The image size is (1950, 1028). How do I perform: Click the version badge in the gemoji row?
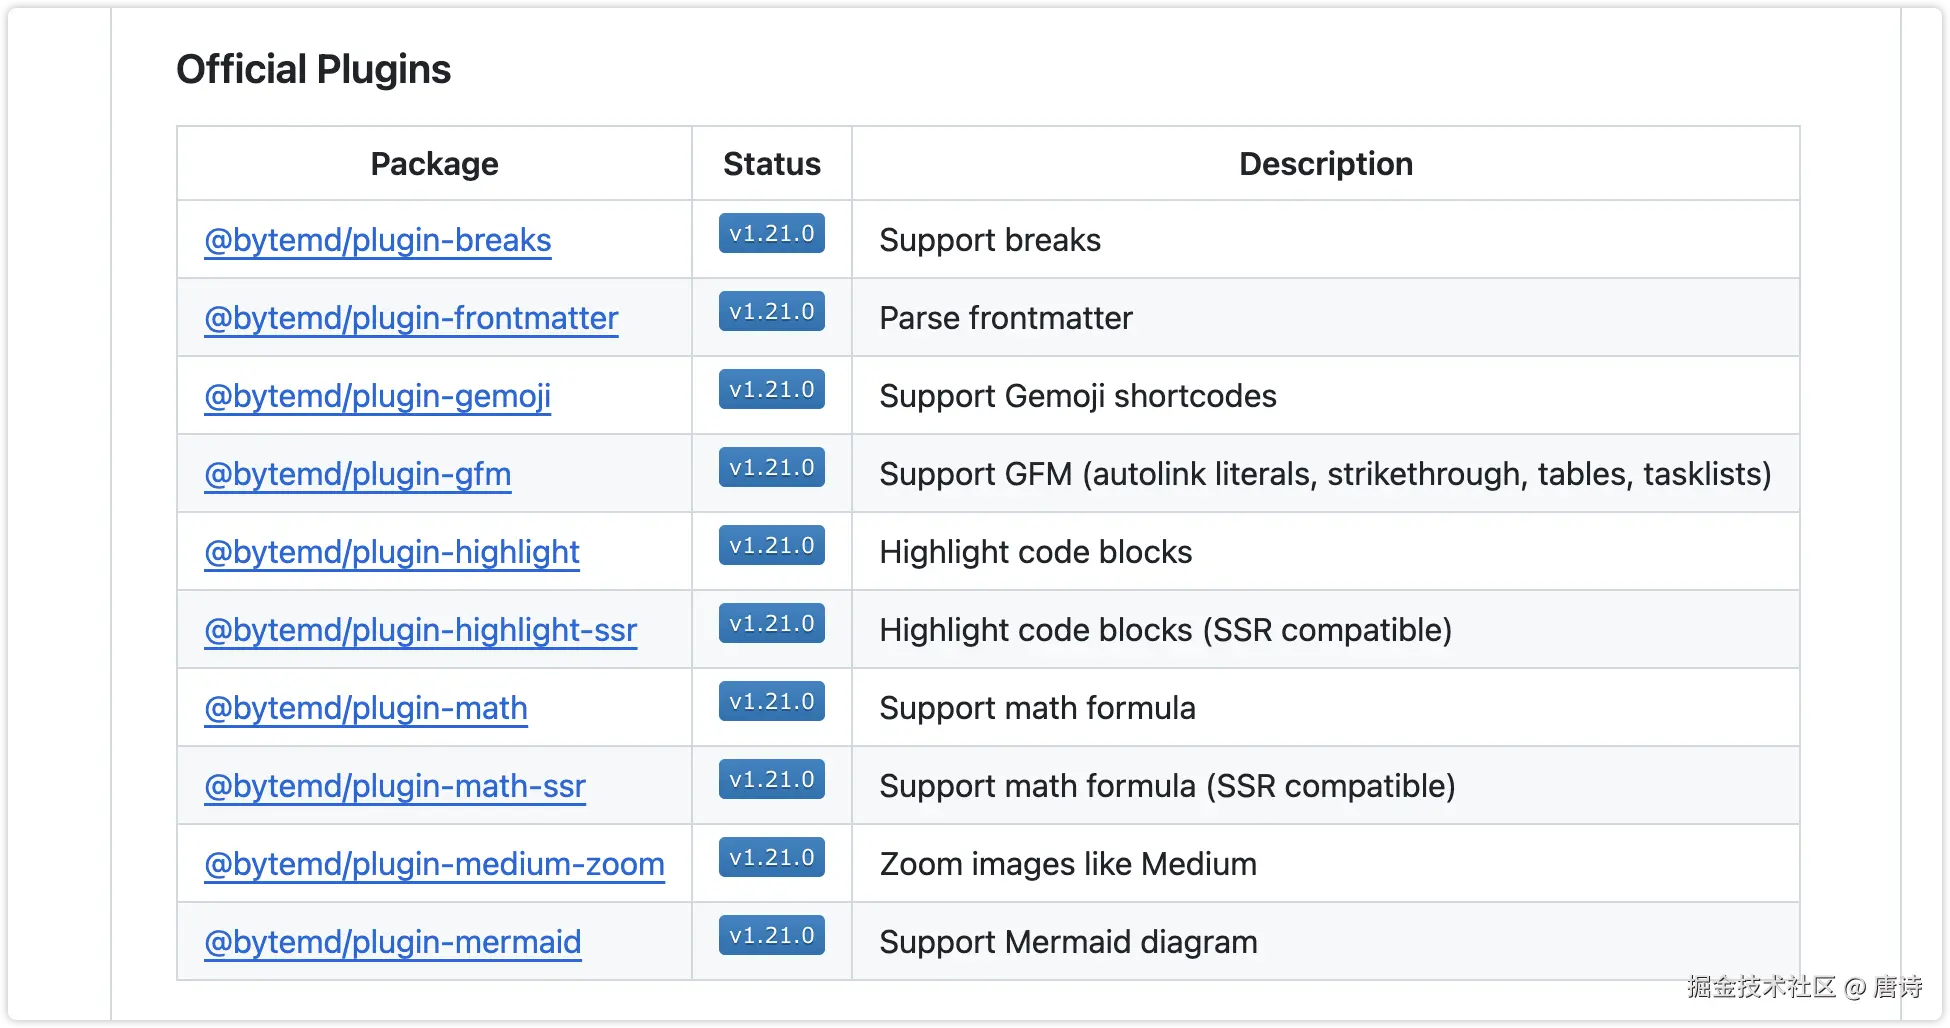(771, 389)
